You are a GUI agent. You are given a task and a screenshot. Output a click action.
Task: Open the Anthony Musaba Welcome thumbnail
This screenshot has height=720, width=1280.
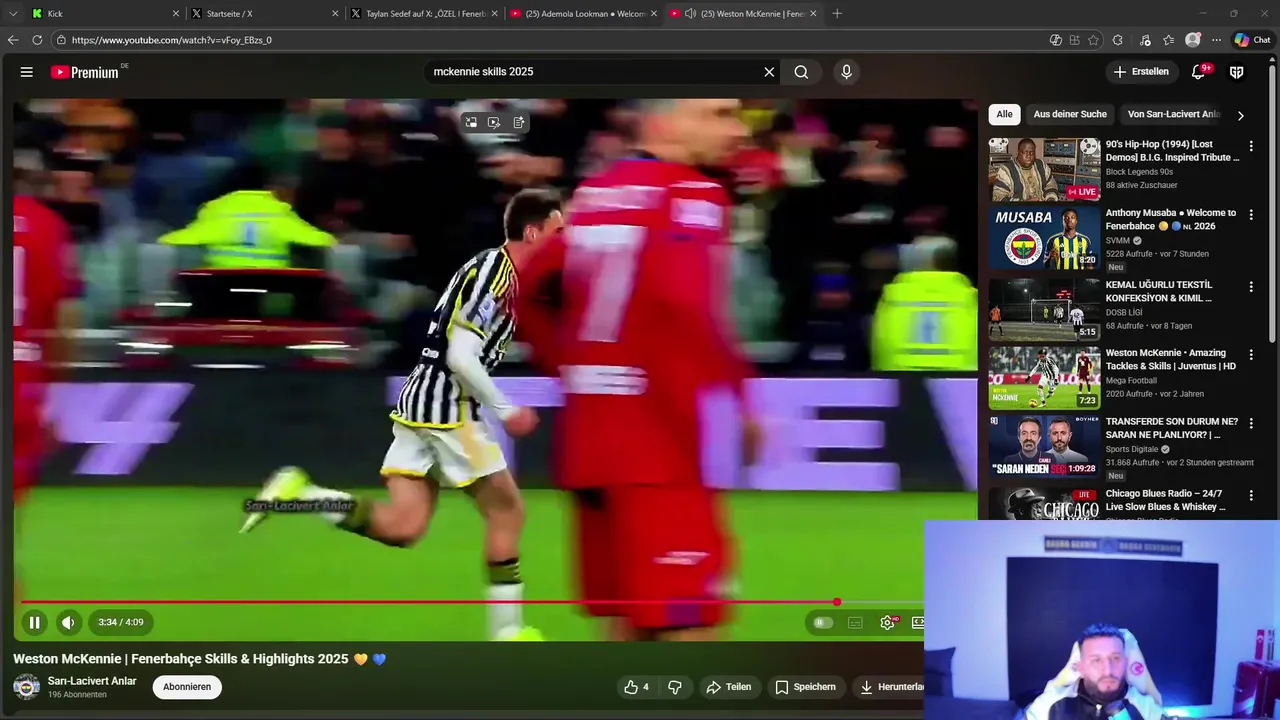click(1044, 238)
